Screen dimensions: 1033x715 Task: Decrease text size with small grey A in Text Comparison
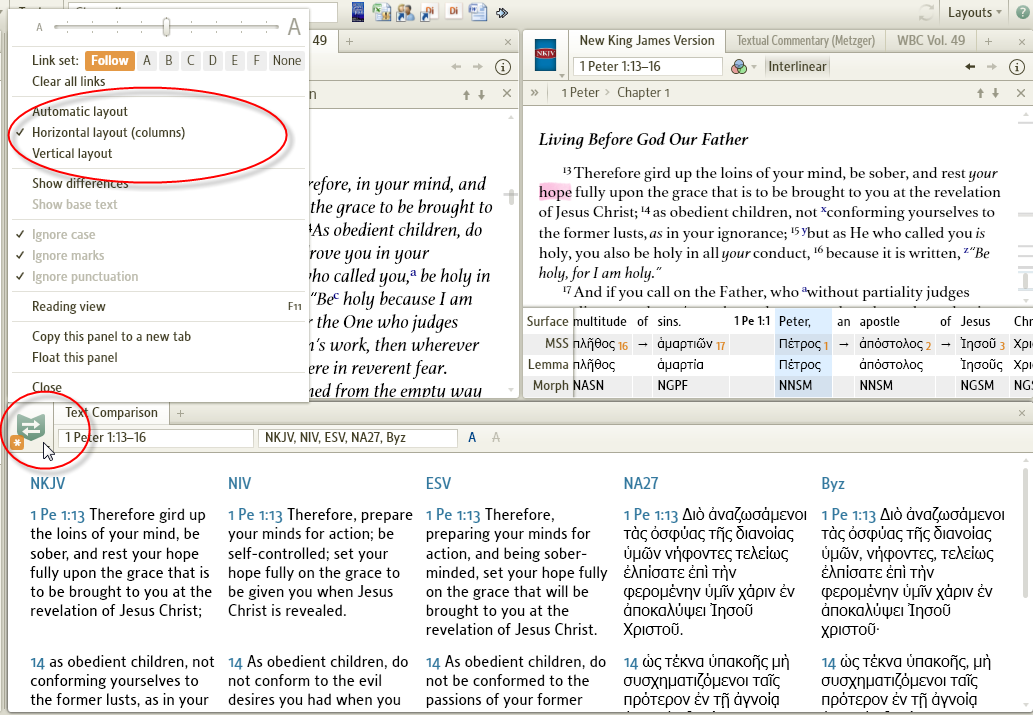click(495, 438)
